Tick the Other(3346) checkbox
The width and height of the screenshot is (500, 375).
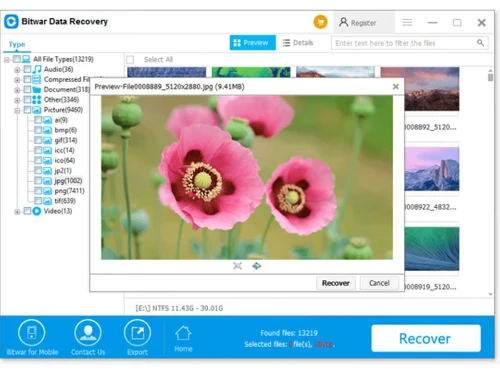[27, 100]
